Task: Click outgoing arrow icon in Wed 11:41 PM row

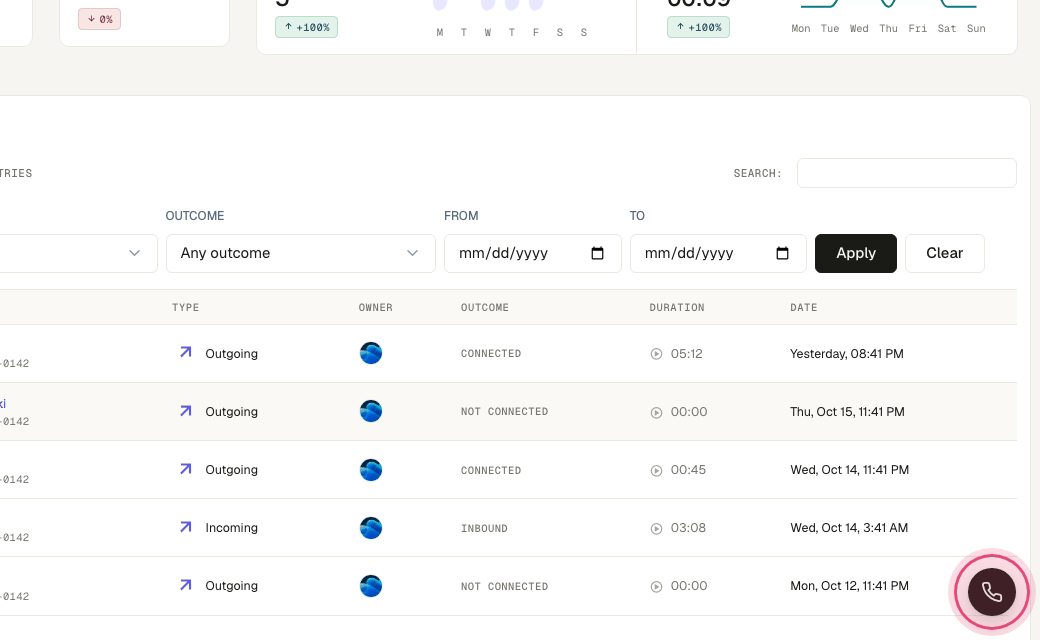Action: pos(186,468)
